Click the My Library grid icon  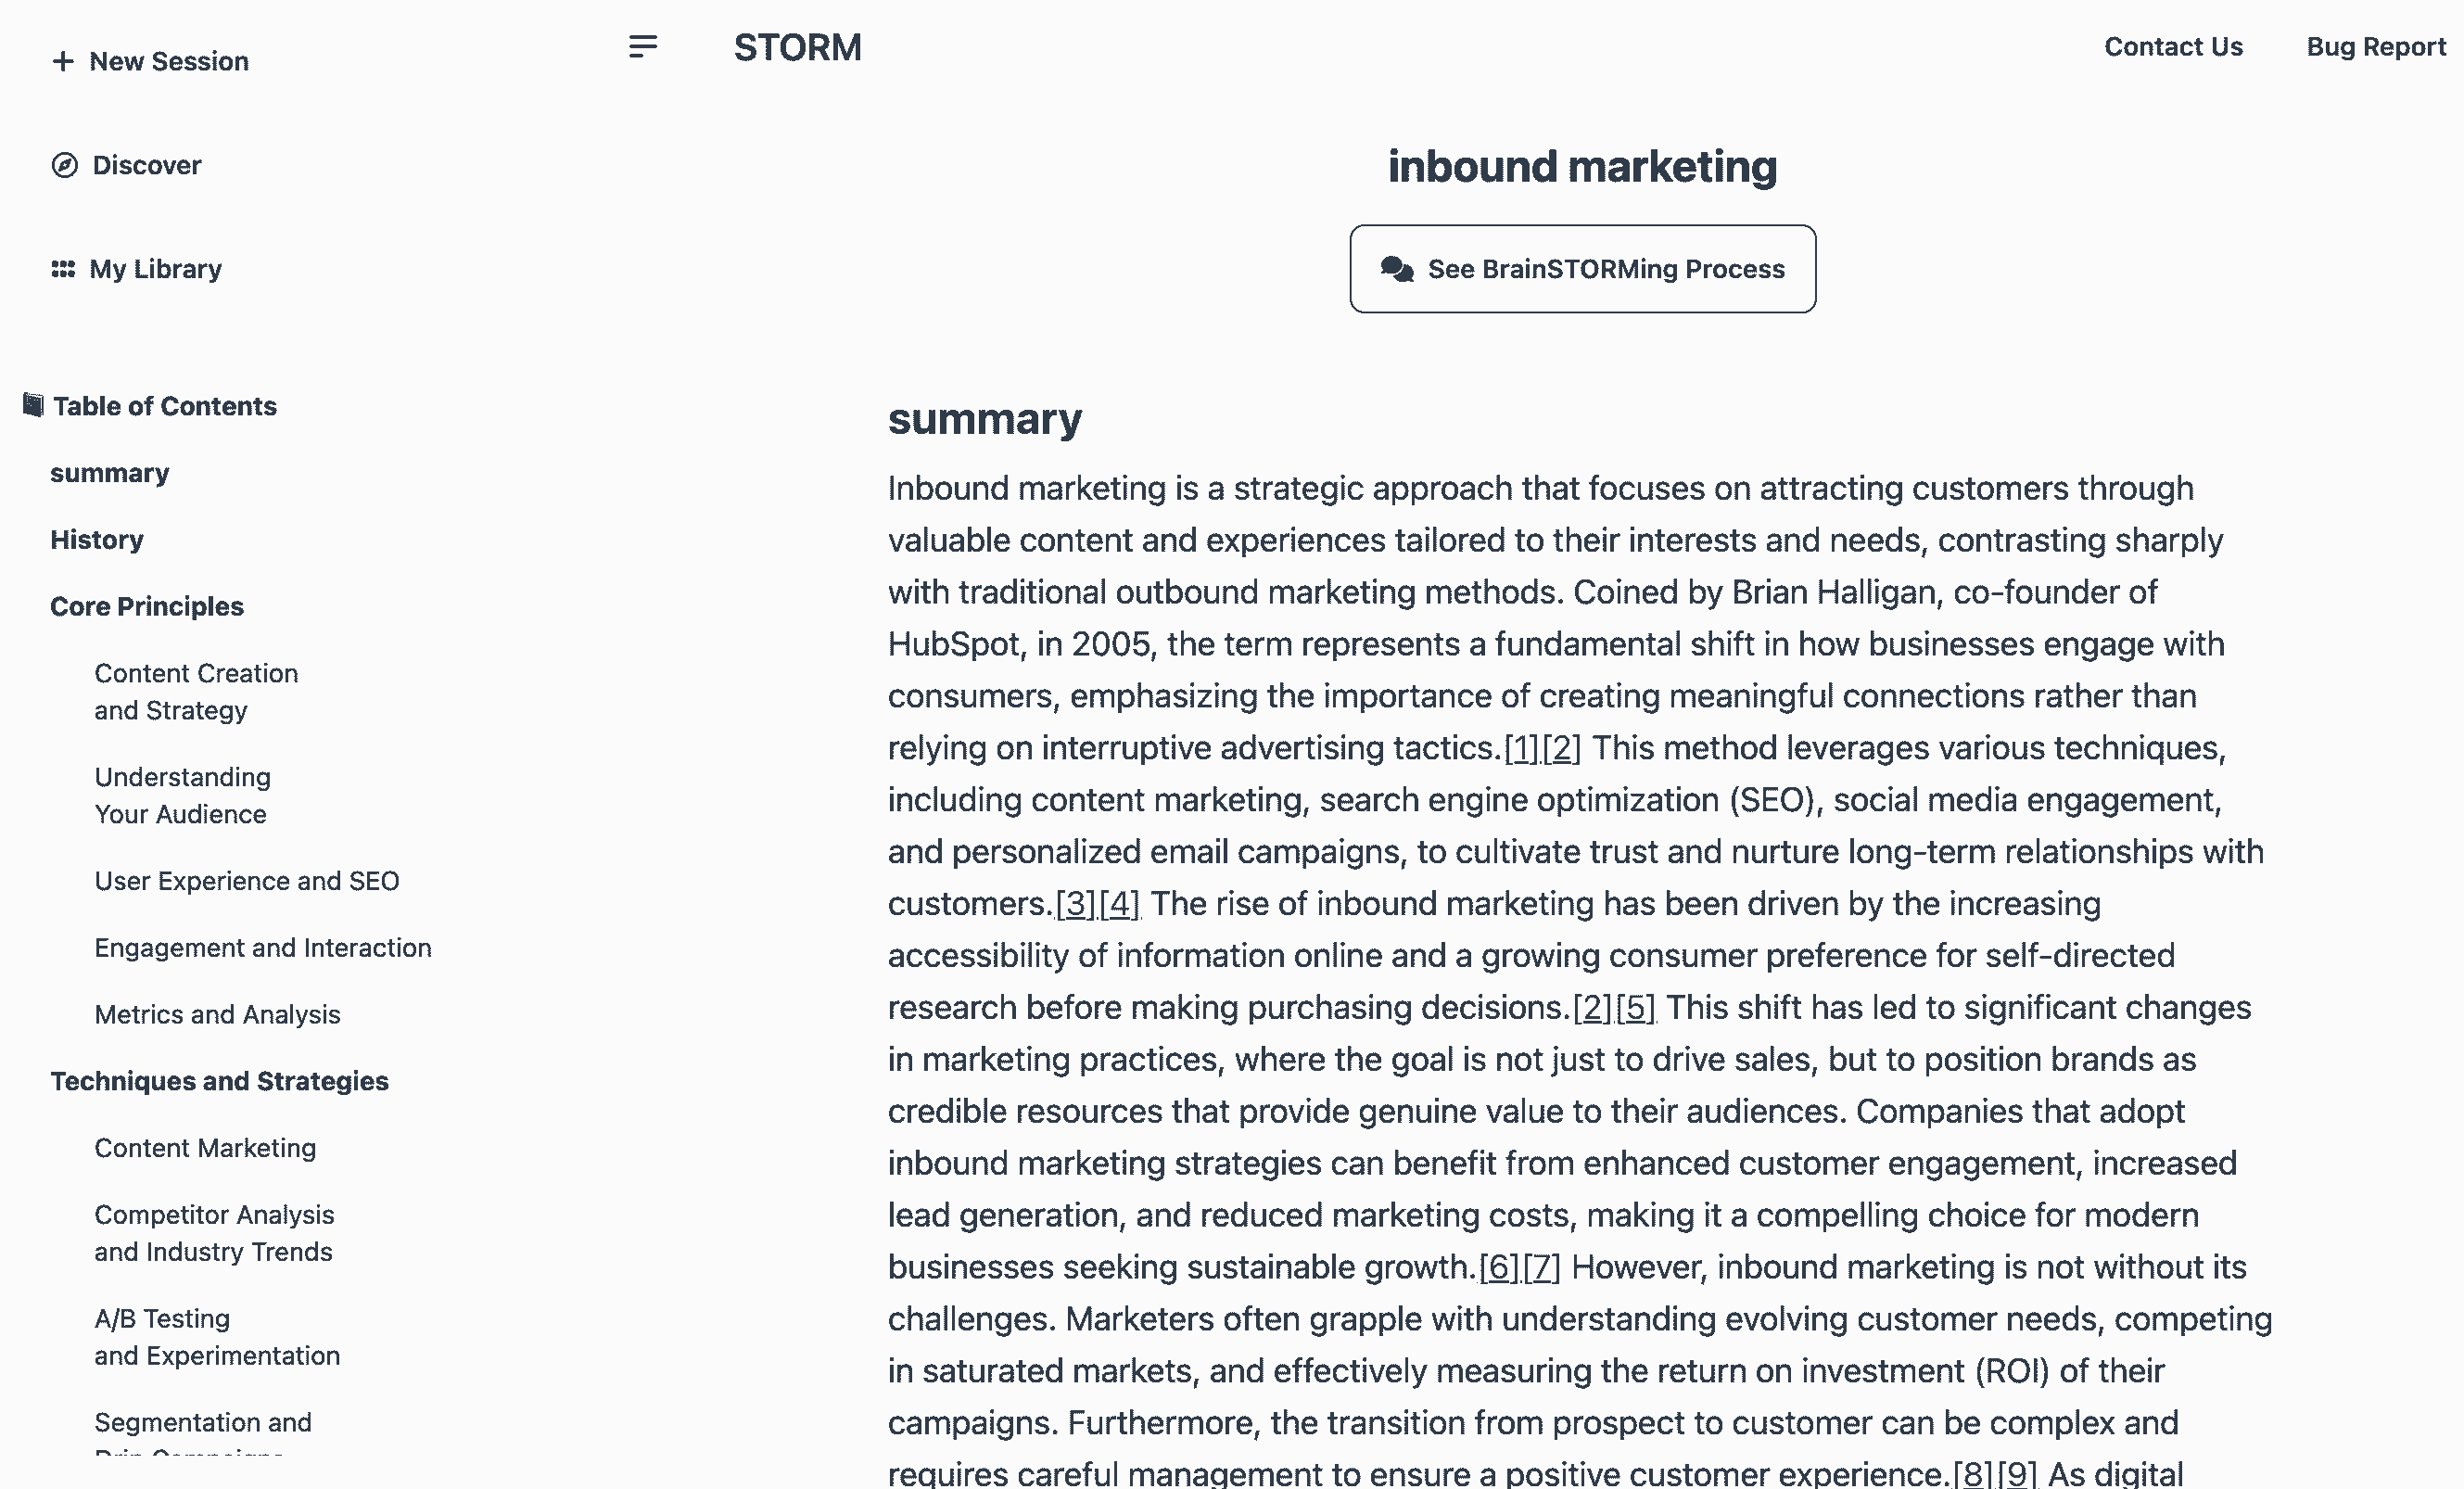[63, 269]
